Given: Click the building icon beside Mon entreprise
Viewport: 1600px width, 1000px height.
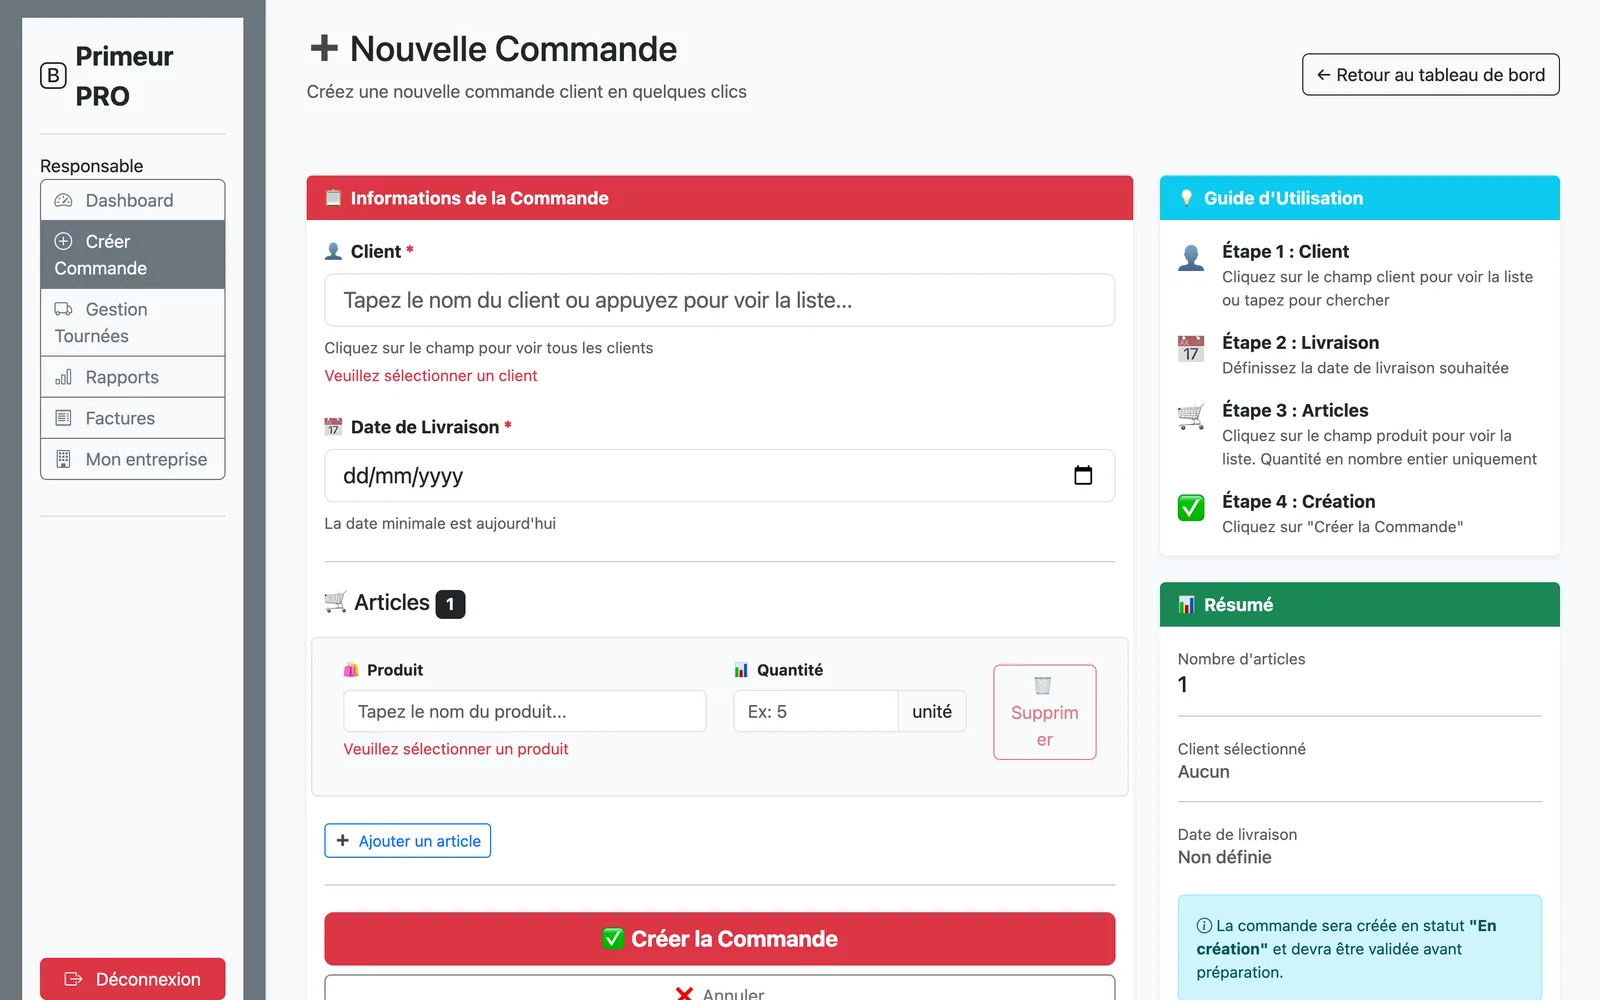Looking at the screenshot, I should click(x=63, y=459).
